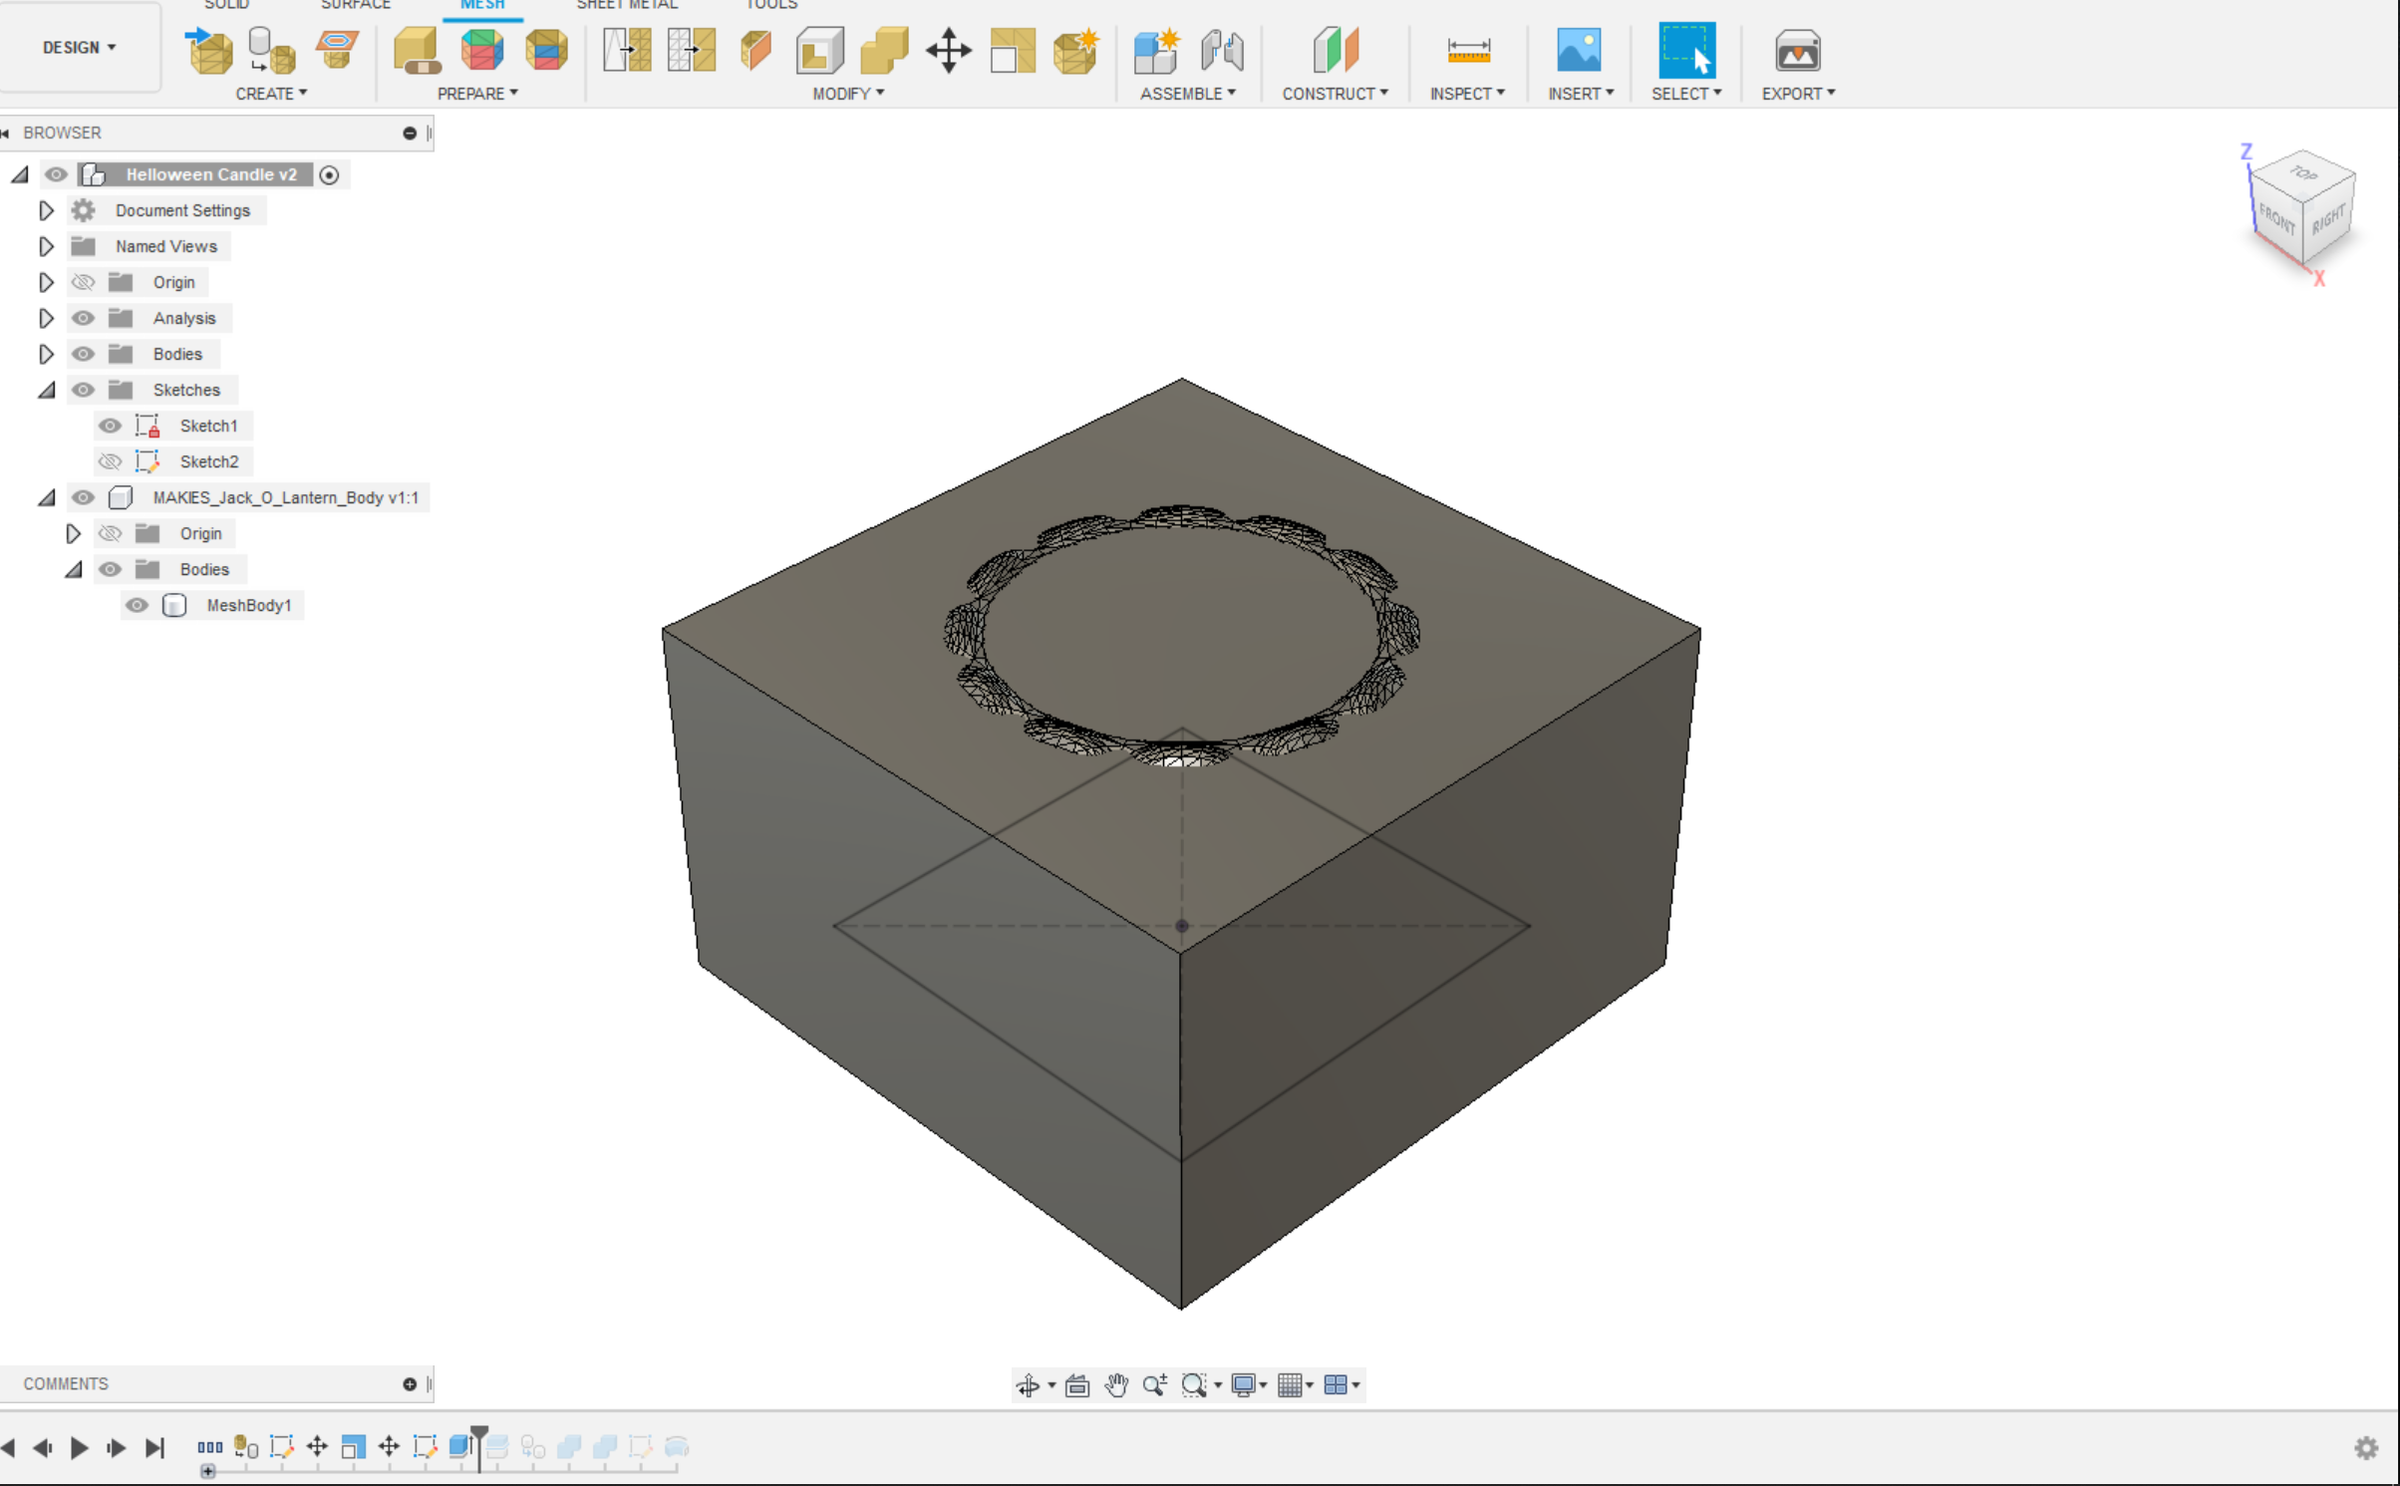Launch the Generate Face Groups tool
Viewport: 2400px width, 1486px height.
point(482,50)
